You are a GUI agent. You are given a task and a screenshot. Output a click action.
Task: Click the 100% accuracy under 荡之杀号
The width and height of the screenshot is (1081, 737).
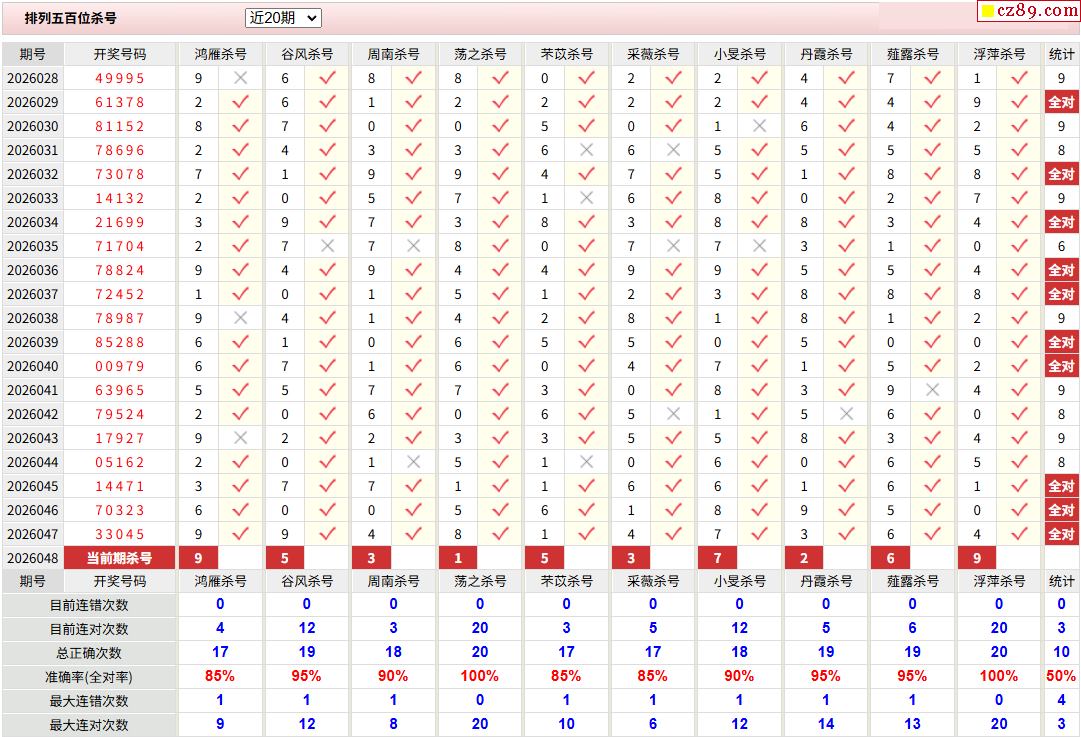click(479, 676)
